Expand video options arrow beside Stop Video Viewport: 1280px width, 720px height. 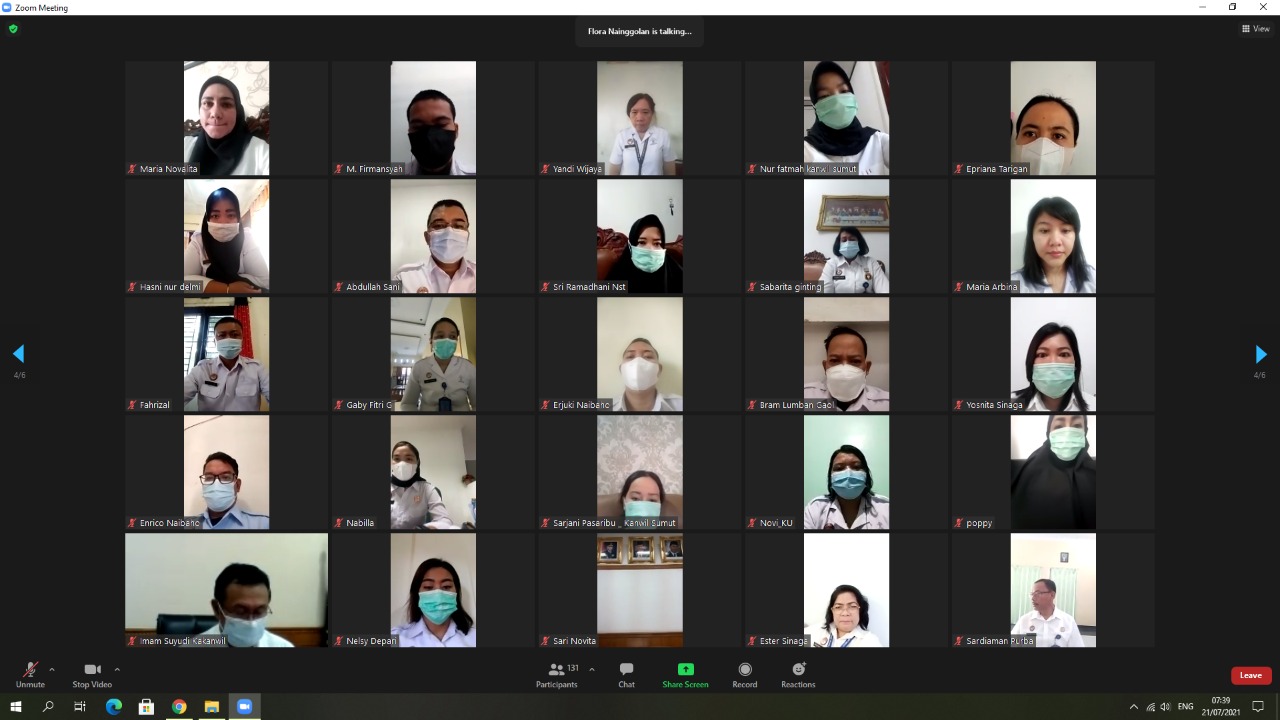117,669
